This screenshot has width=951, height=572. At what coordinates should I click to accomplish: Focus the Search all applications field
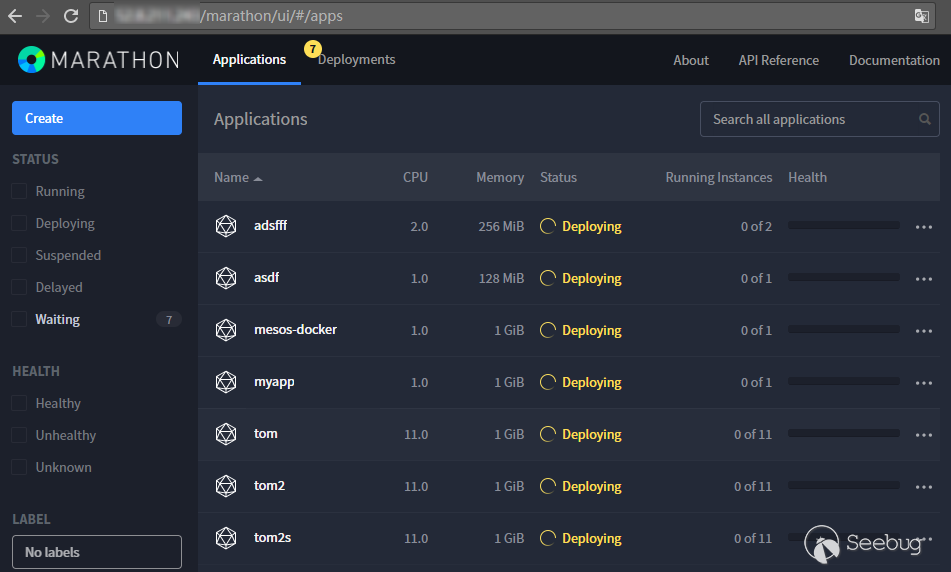[x=810, y=119]
